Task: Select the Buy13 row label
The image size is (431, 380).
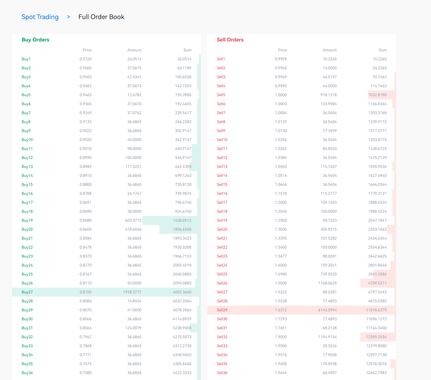Action: point(27,167)
